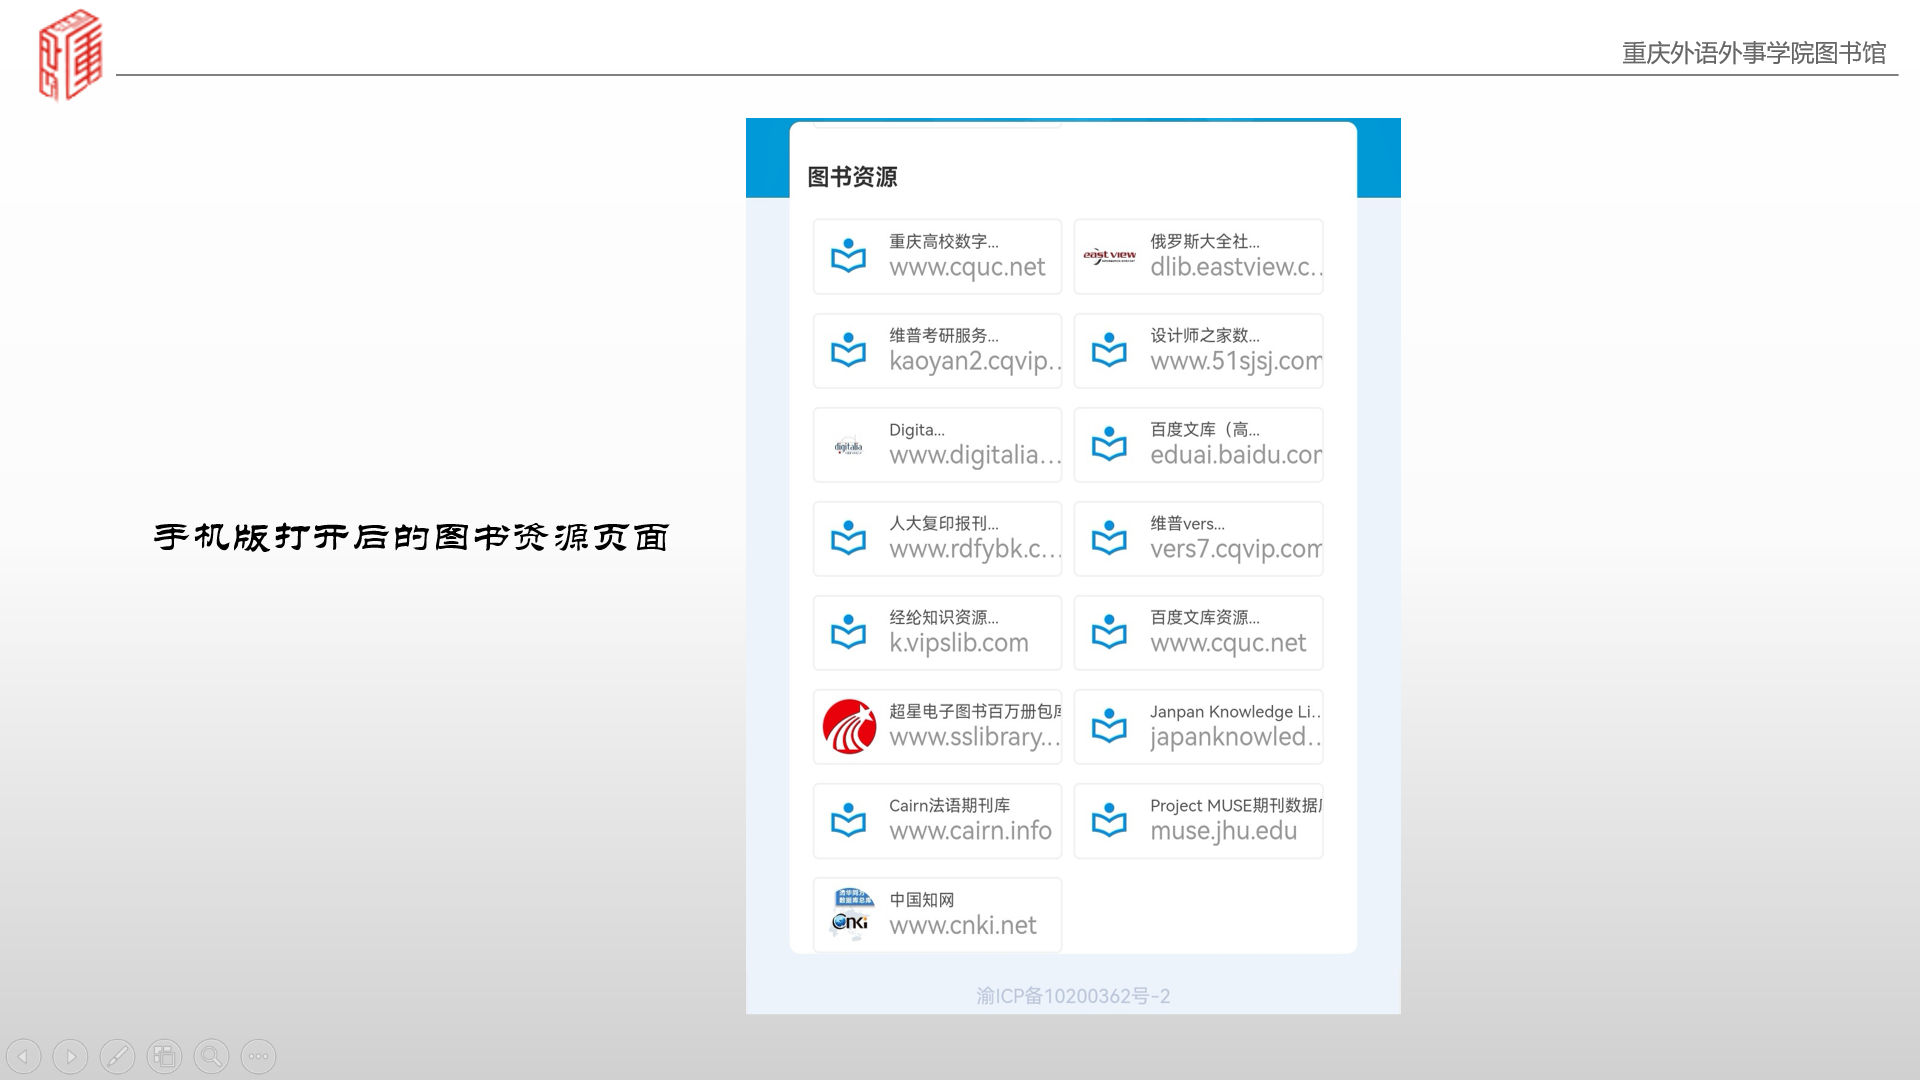Select the 中国知网 title text
Screen dimensions: 1920x1080
(x=922, y=899)
